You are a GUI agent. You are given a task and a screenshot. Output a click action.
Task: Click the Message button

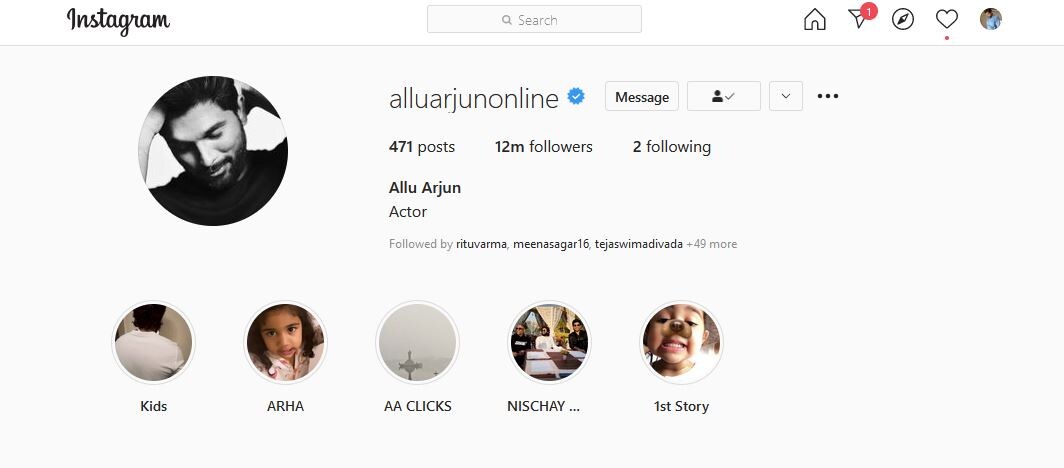click(642, 96)
